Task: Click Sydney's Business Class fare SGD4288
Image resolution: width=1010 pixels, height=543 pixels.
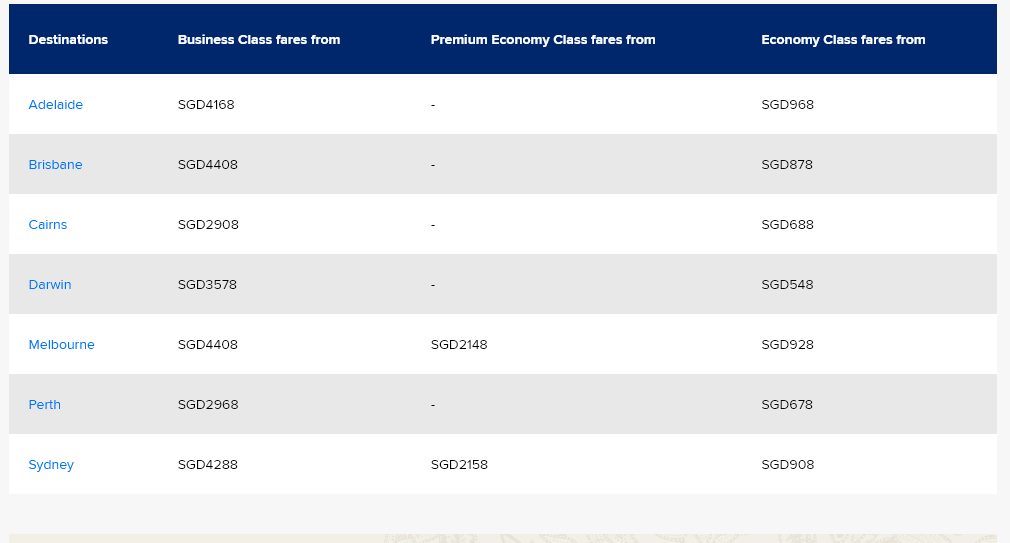Action: tap(208, 465)
